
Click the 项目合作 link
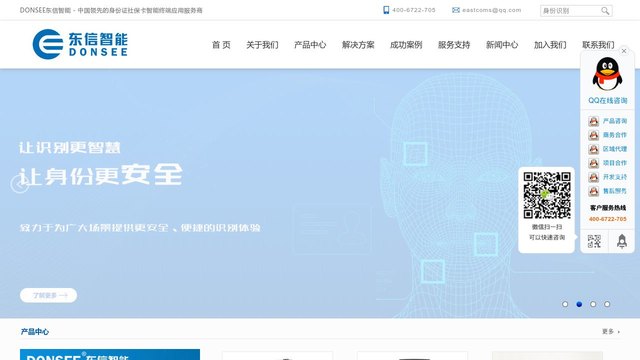[x=615, y=163]
